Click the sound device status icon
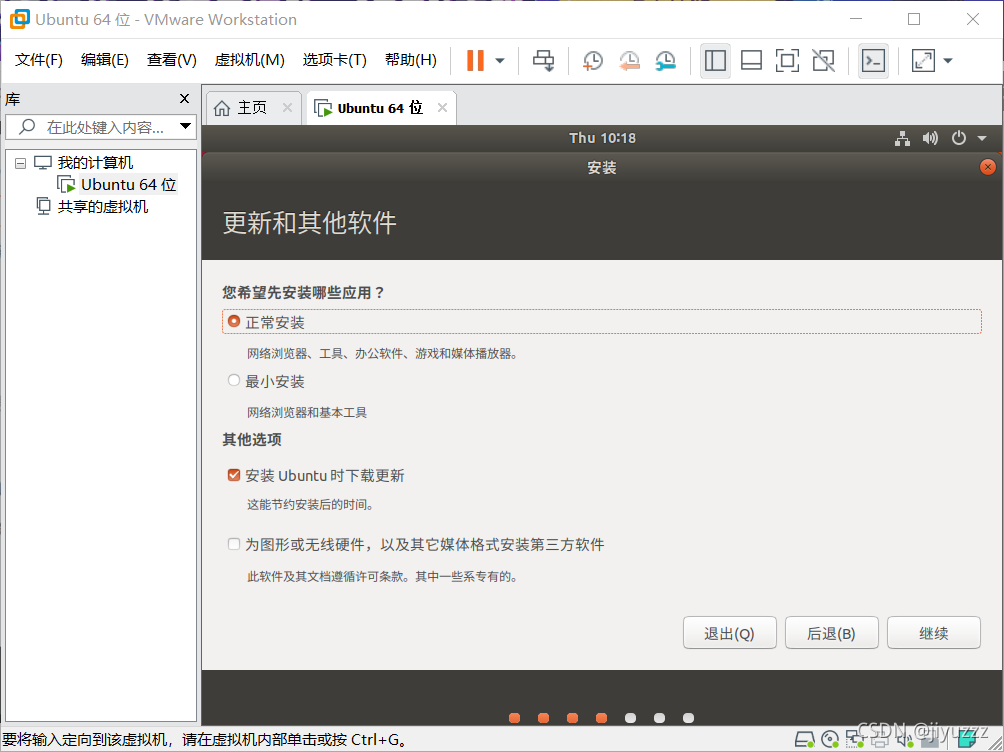The width and height of the screenshot is (1004, 752). pyautogui.click(x=903, y=740)
